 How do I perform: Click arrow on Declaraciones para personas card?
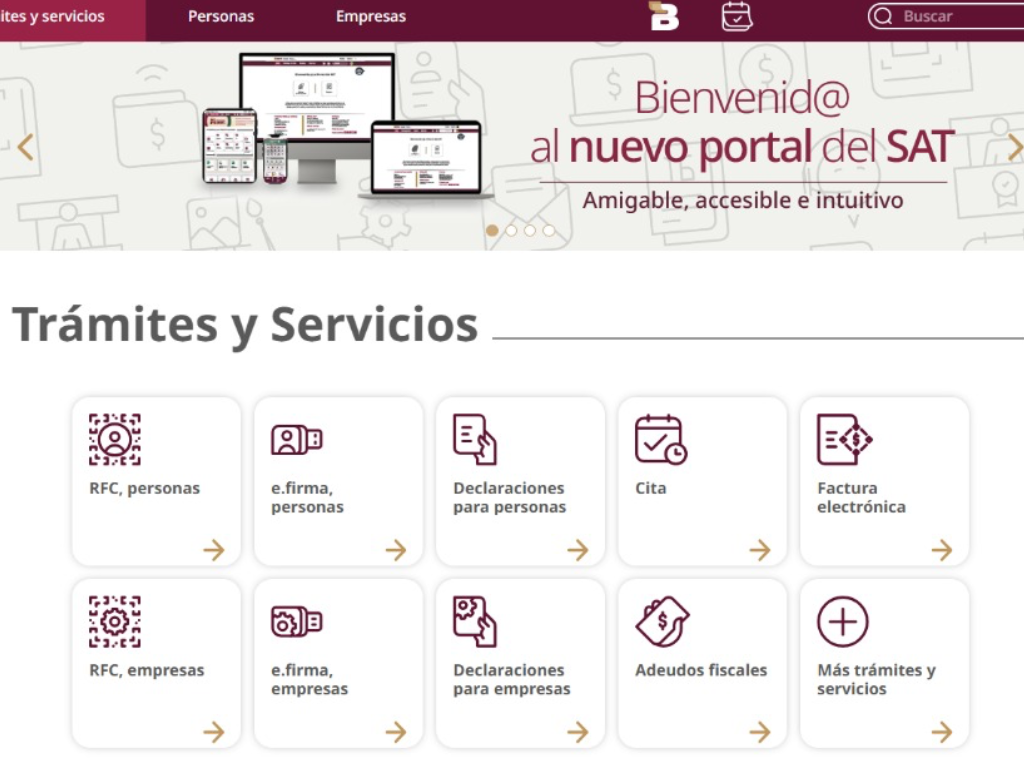(577, 550)
